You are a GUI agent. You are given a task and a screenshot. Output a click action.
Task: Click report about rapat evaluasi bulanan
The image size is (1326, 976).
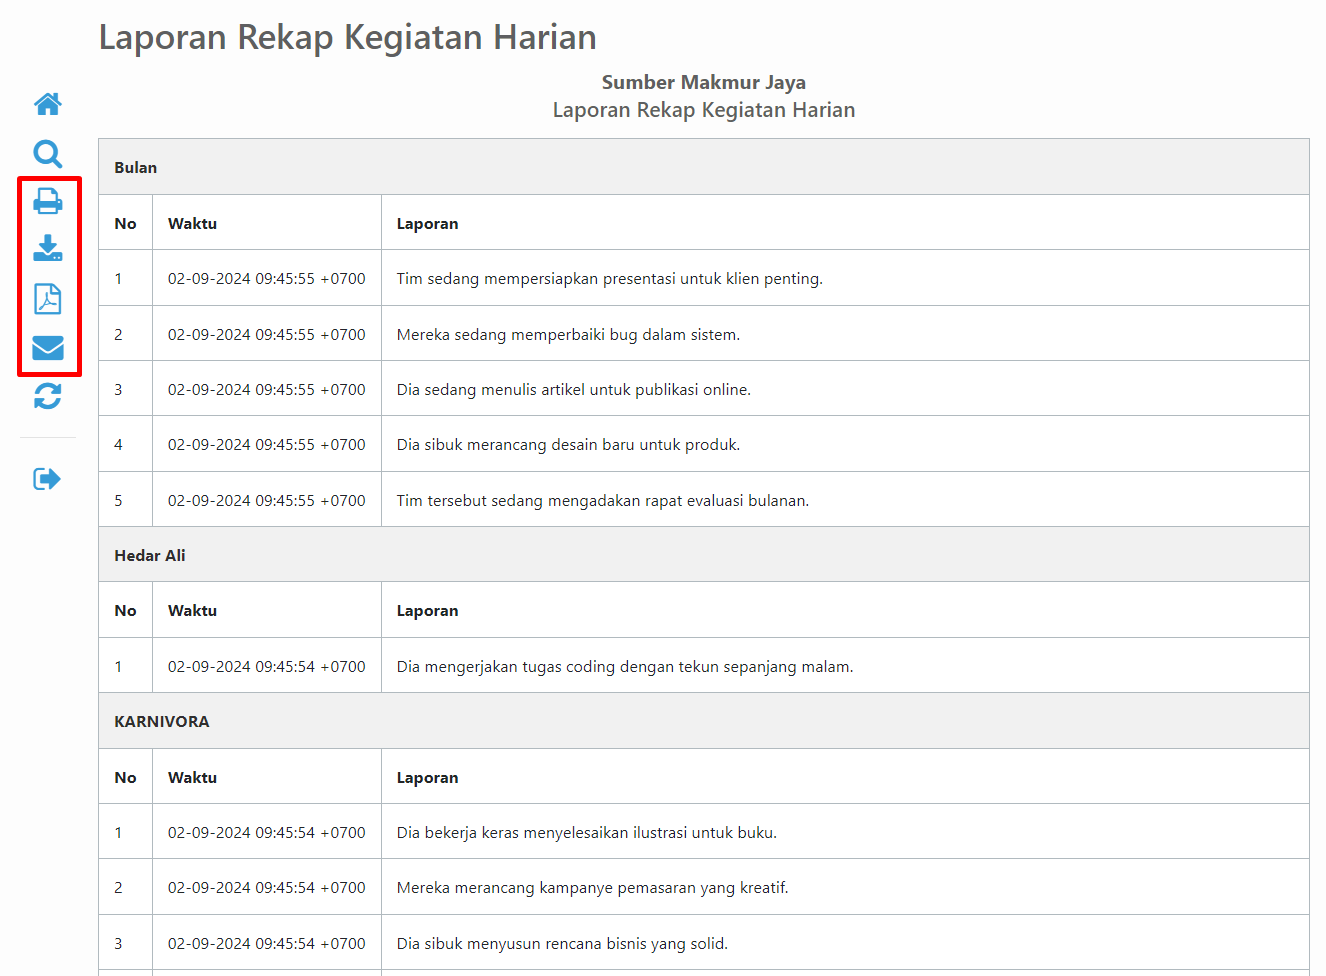point(602,501)
